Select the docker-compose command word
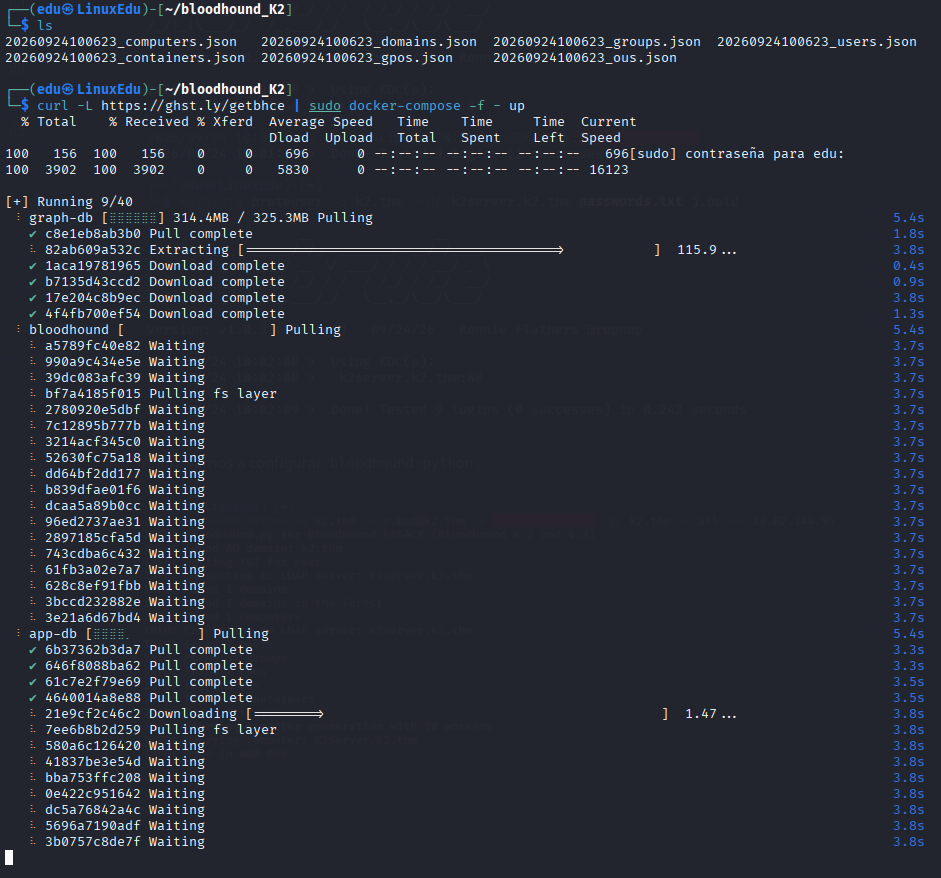The height and width of the screenshot is (878, 941). coord(404,106)
